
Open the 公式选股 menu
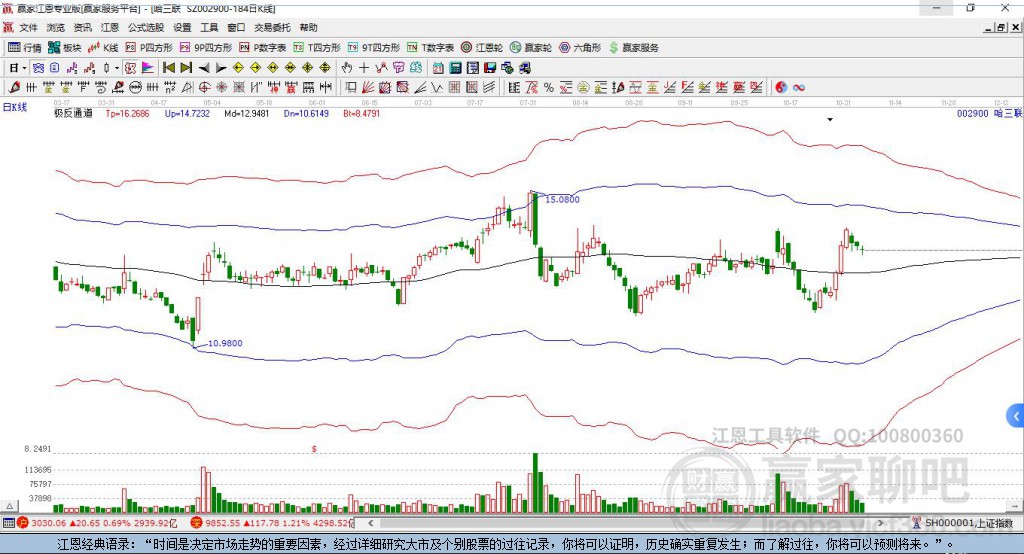[x=146, y=27]
